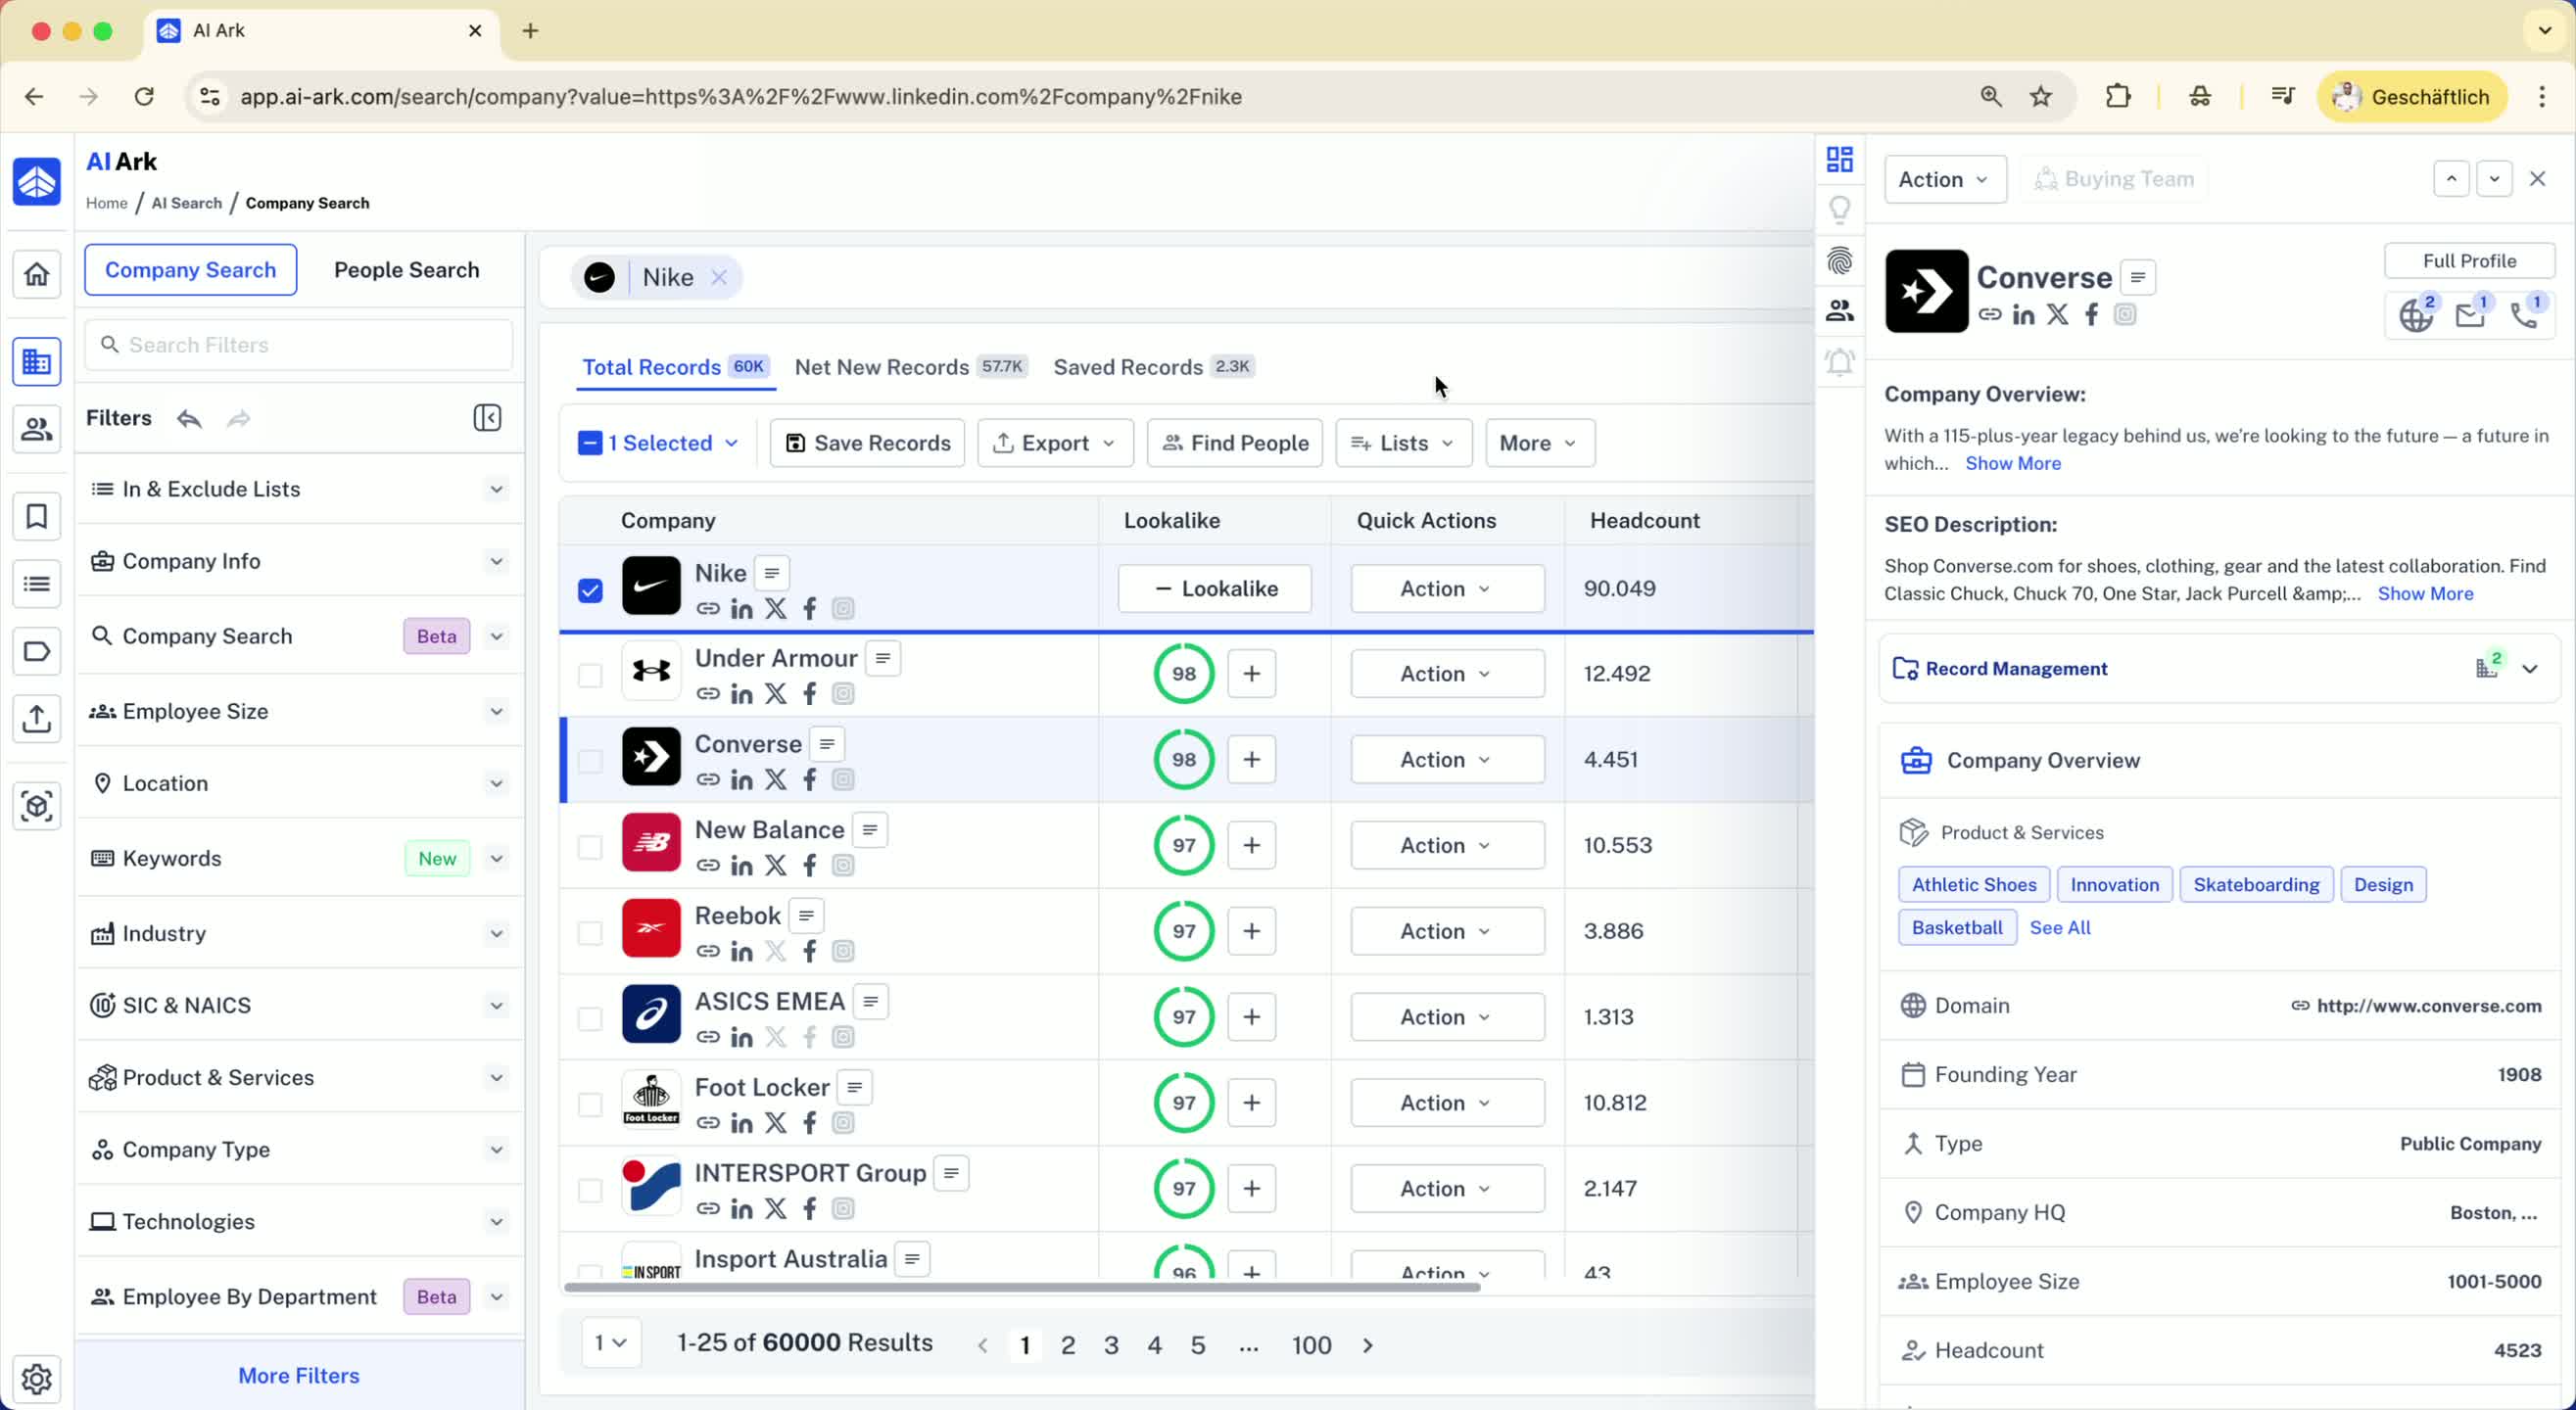Click the phone icon in Converse profile
Screen dimensions: 2576x1410
pyautogui.click(x=2523, y=316)
